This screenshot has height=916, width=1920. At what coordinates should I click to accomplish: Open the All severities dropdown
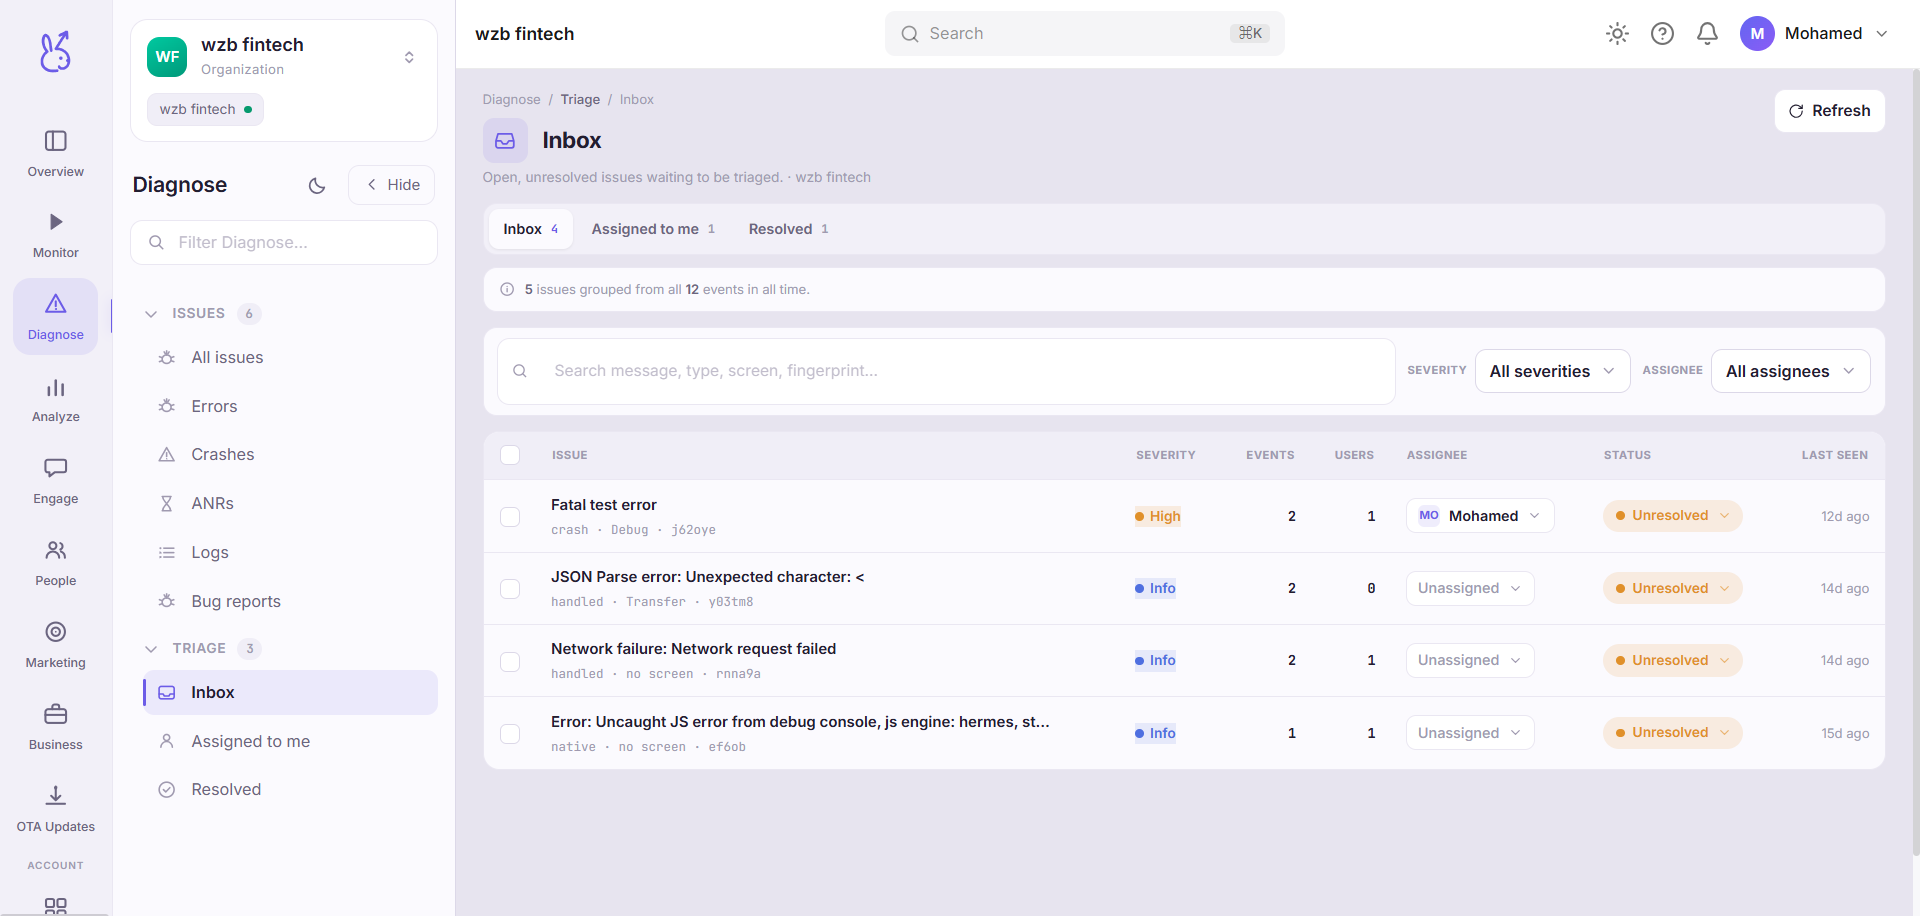click(x=1552, y=371)
